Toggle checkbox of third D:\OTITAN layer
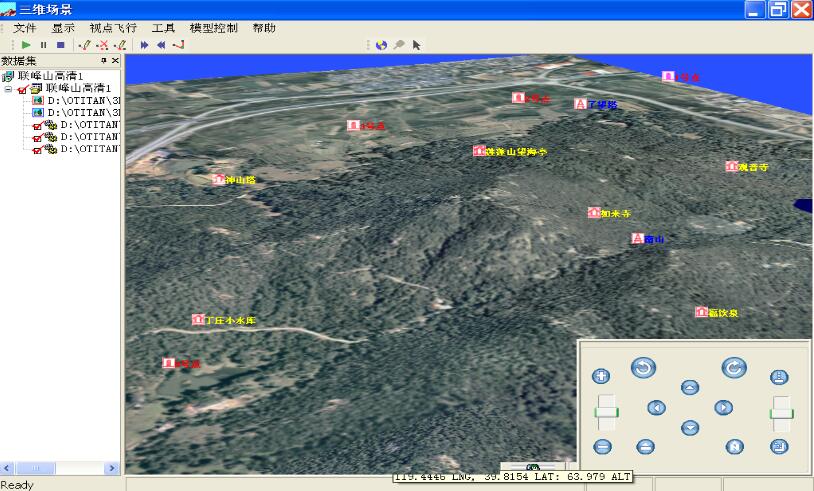This screenshot has height=491, width=814. pos(37,125)
